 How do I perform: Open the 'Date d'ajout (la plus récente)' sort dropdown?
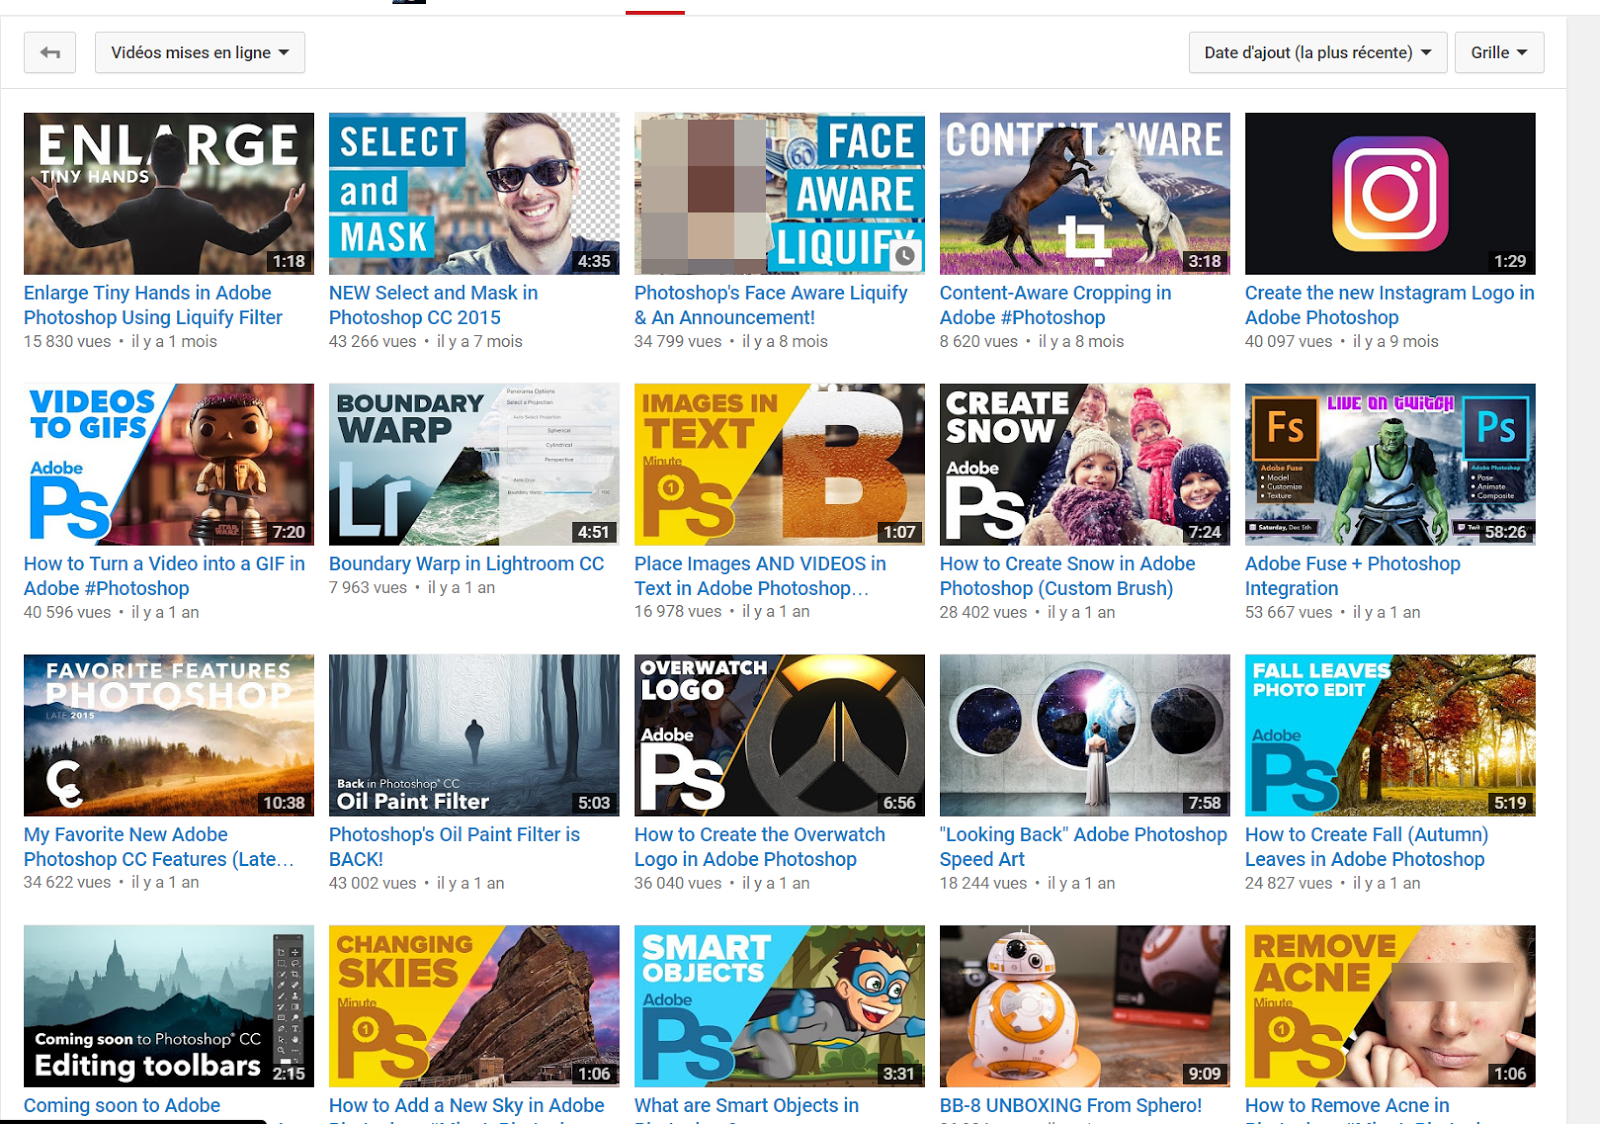[1317, 53]
